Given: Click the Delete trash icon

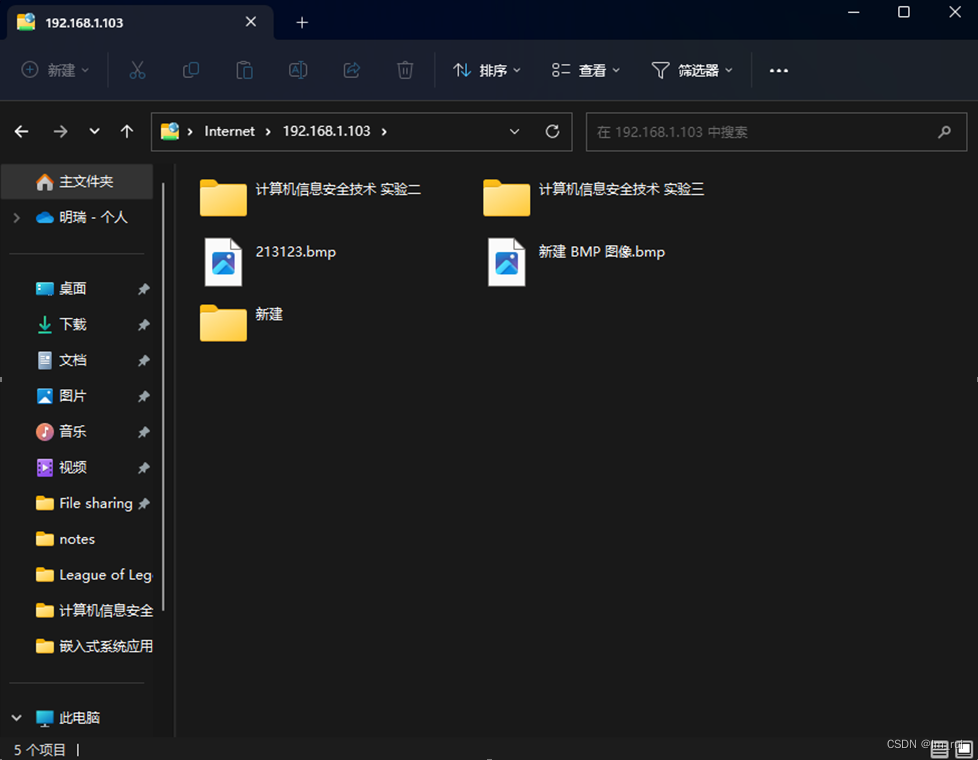Looking at the screenshot, I should coord(405,70).
